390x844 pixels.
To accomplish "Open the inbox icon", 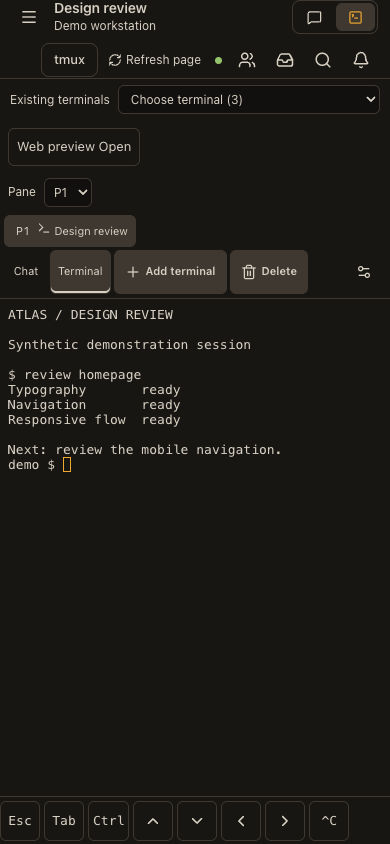I will point(285,60).
